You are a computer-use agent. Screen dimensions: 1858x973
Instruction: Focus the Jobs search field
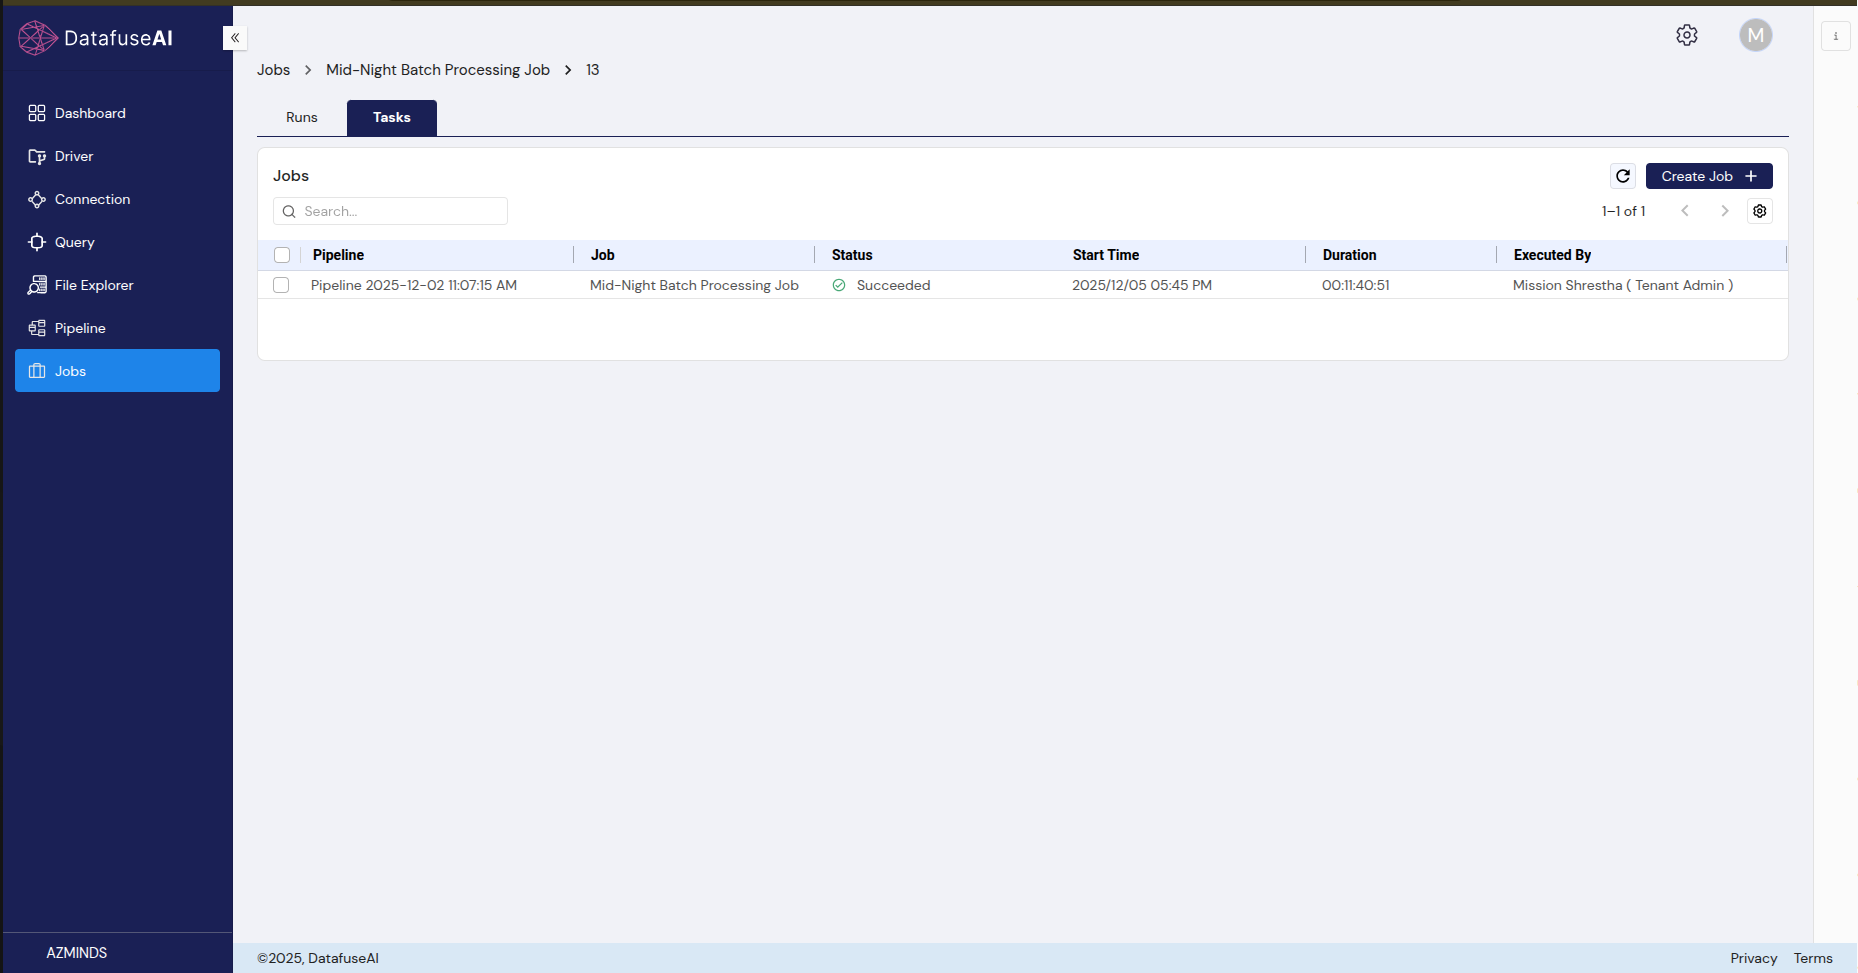tap(400, 211)
